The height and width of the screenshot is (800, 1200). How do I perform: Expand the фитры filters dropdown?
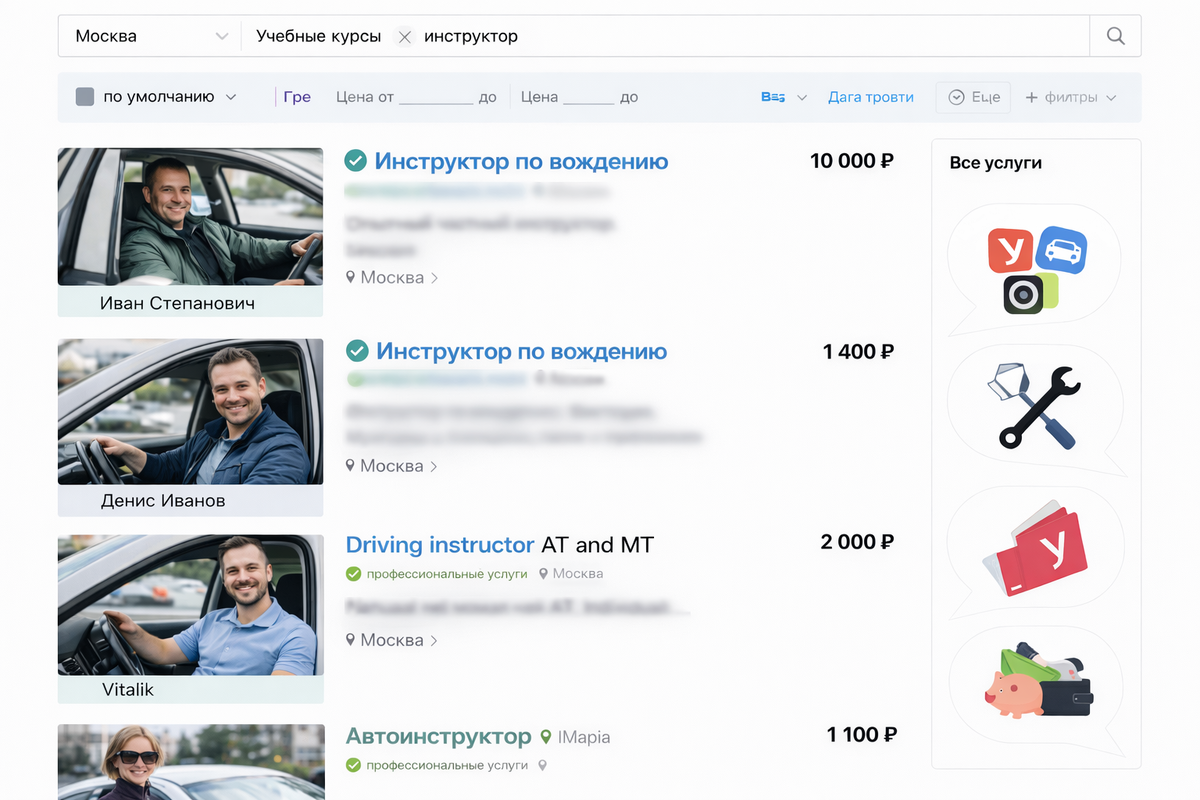pyautogui.click(x=1071, y=97)
